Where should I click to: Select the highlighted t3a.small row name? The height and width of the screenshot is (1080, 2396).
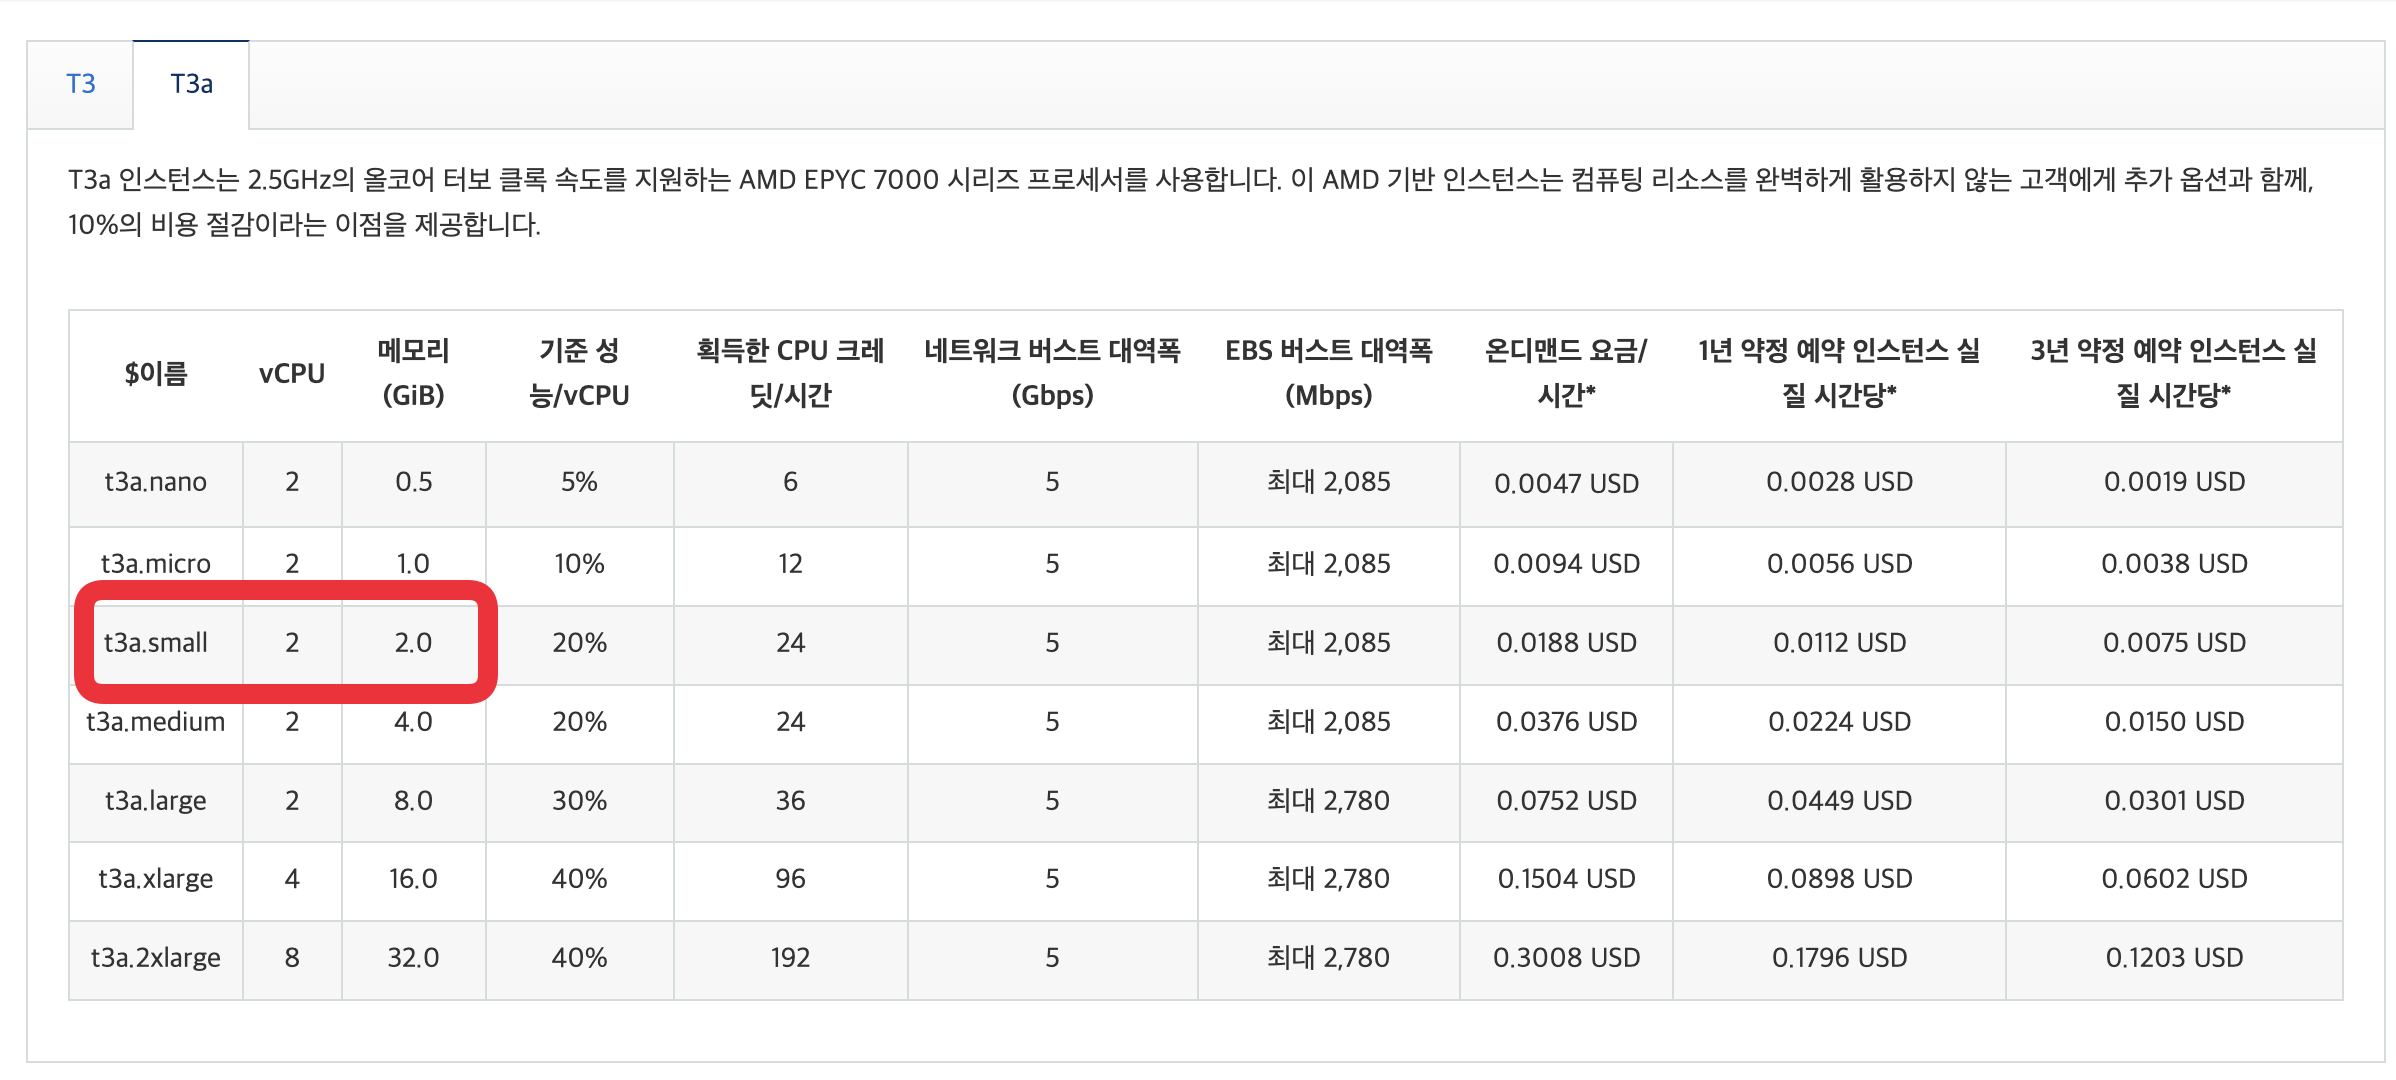[155, 642]
